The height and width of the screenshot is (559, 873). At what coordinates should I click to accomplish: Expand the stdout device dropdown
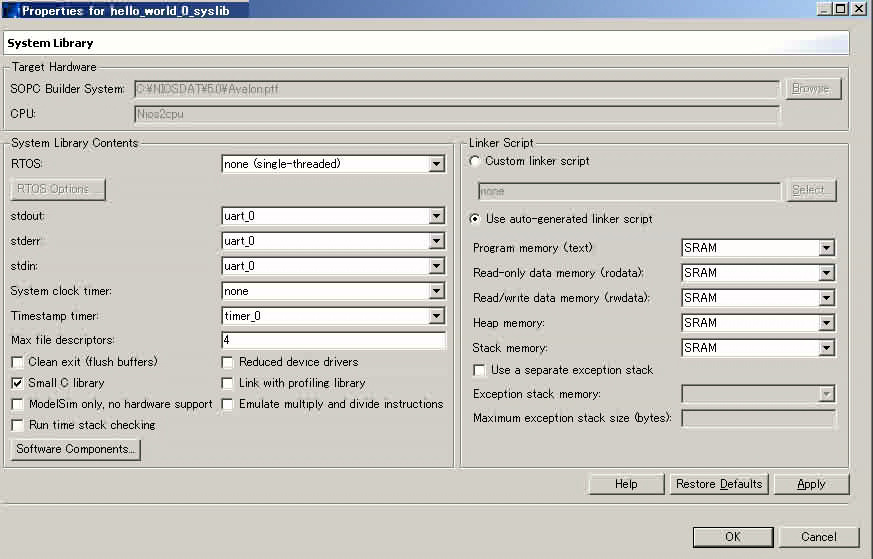point(436,216)
